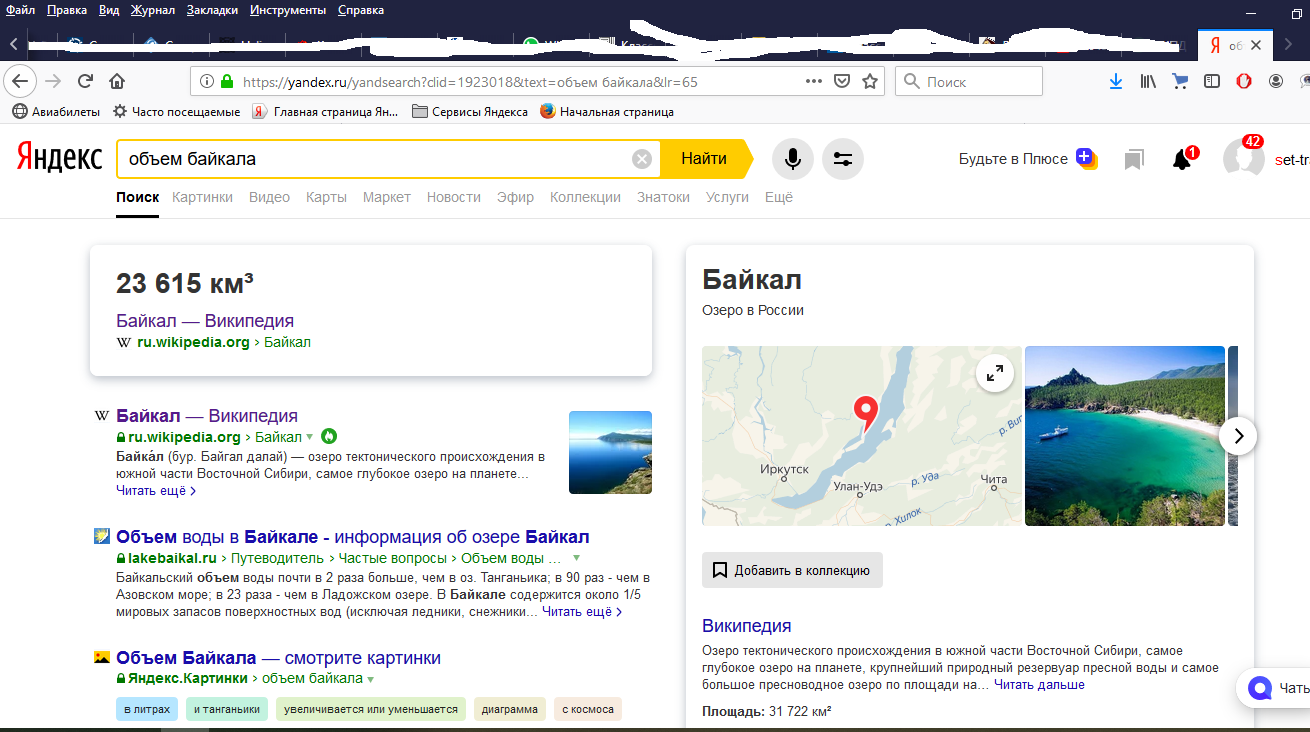Go back with the browser back arrow
The image size is (1310, 732).
(x=21, y=81)
